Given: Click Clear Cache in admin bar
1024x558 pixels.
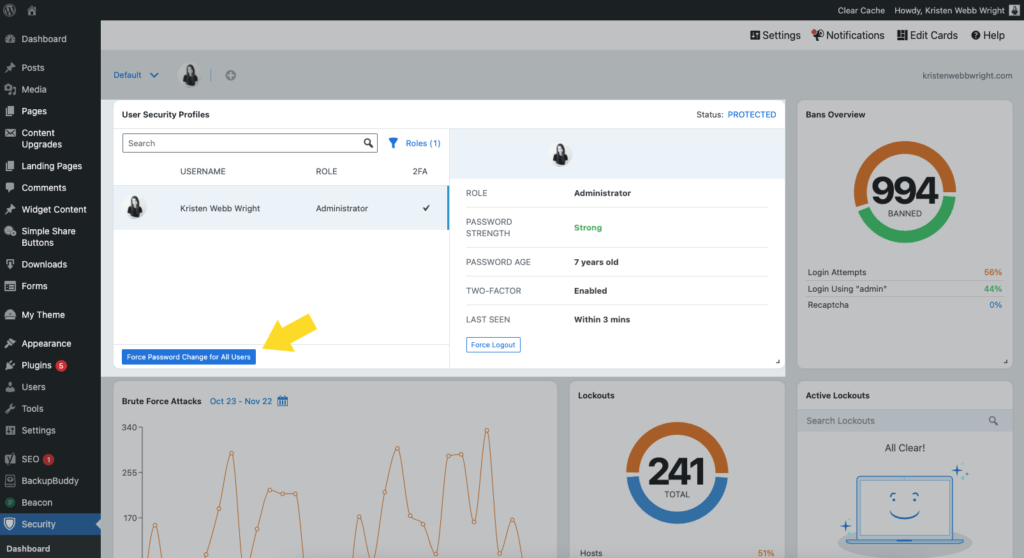Looking at the screenshot, I should point(861,10).
